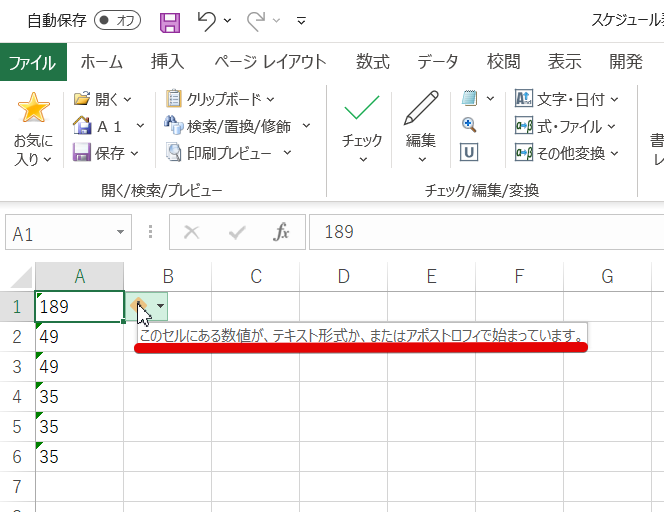This screenshot has height=512, width=664.
Task: Click the formula bar Enter checkmark
Action: pos(237,232)
